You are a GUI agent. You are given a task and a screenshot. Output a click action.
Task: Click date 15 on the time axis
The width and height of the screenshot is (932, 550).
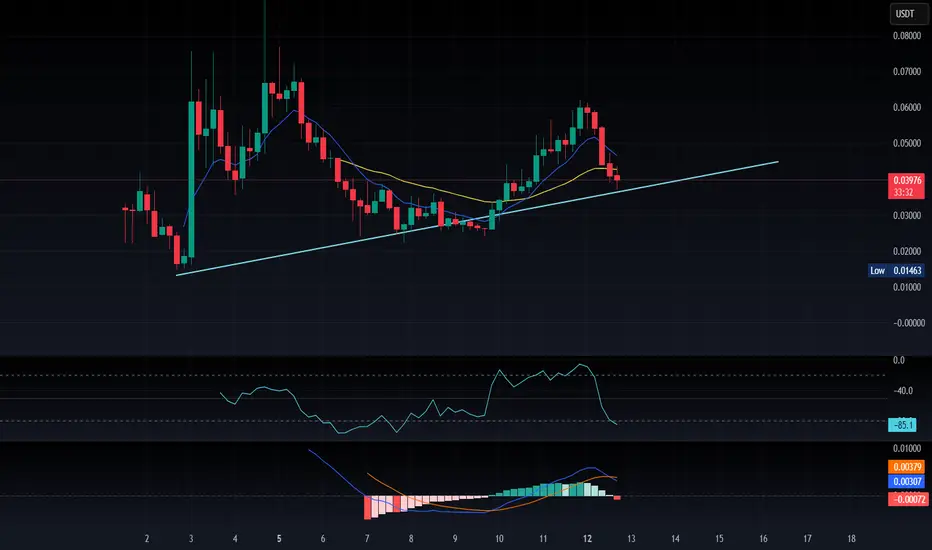pyautogui.click(x=719, y=539)
